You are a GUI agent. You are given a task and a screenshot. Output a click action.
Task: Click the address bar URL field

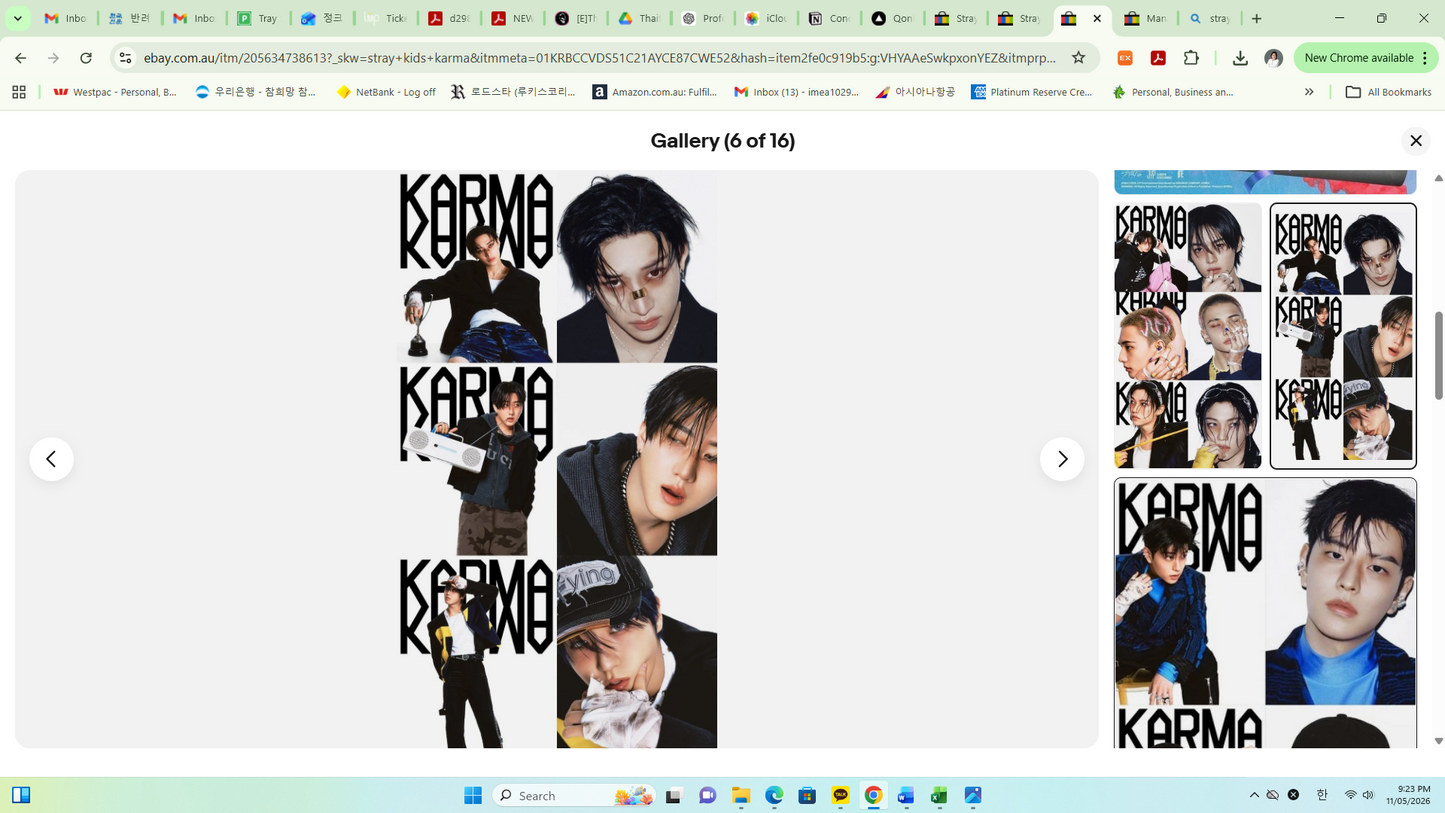click(600, 58)
